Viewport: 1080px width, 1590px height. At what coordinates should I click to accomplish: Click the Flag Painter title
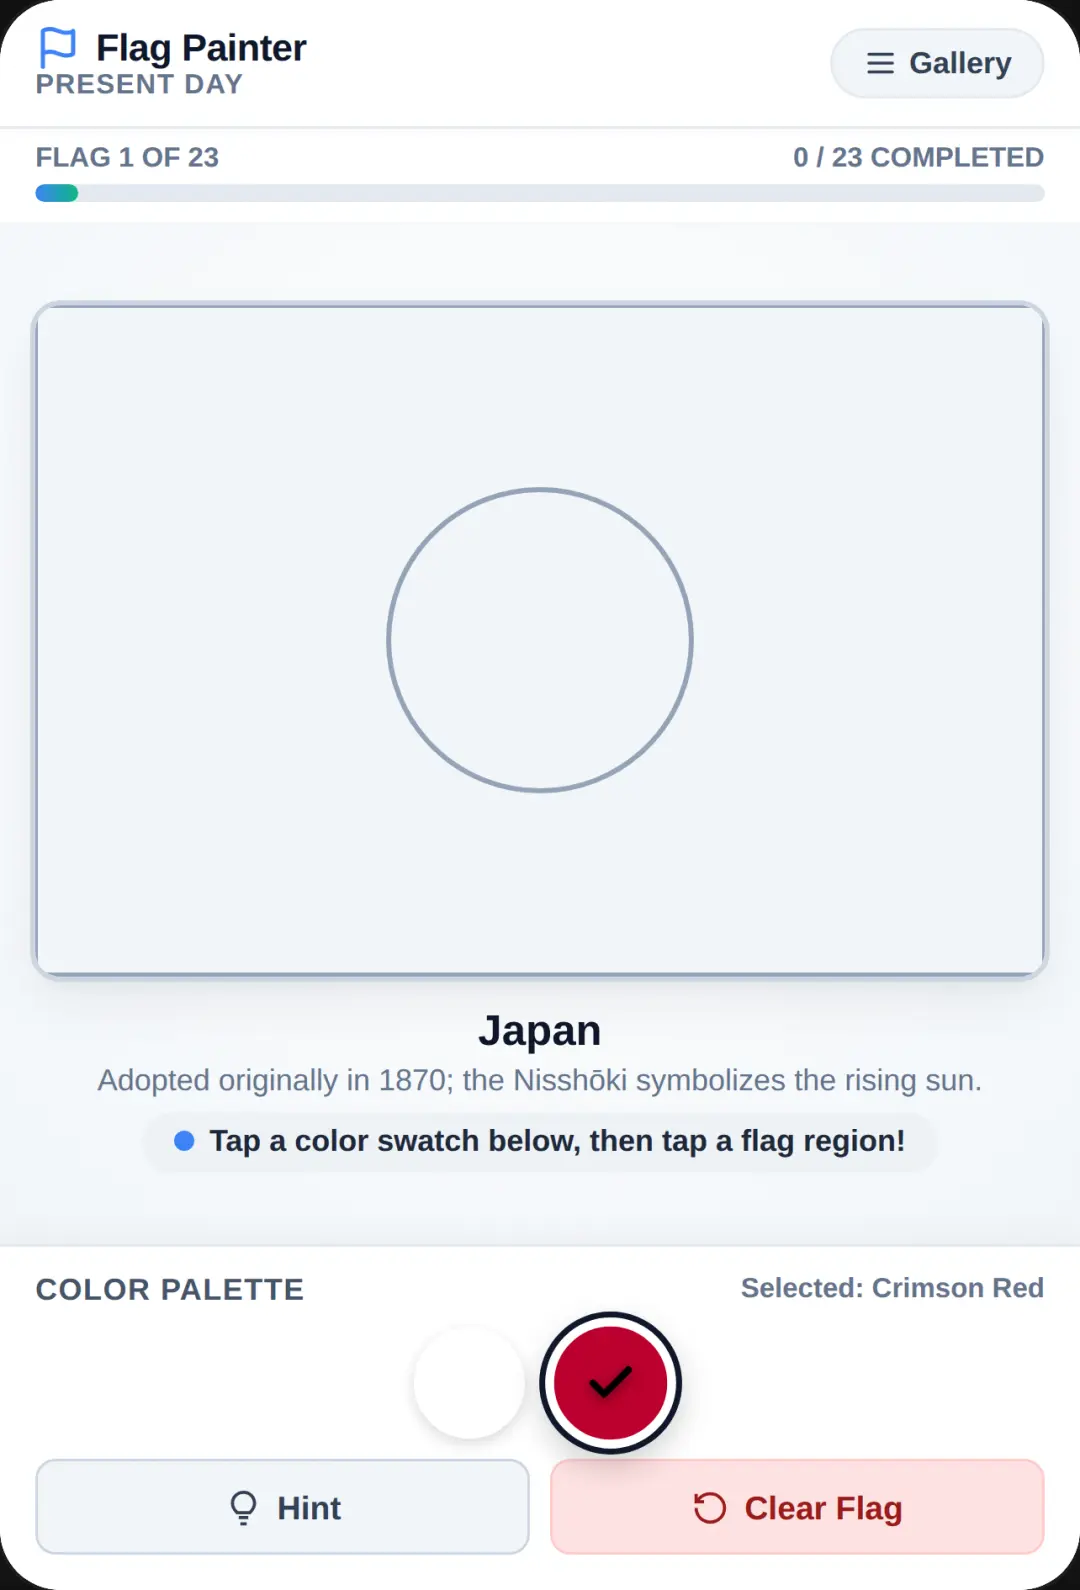(x=201, y=47)
